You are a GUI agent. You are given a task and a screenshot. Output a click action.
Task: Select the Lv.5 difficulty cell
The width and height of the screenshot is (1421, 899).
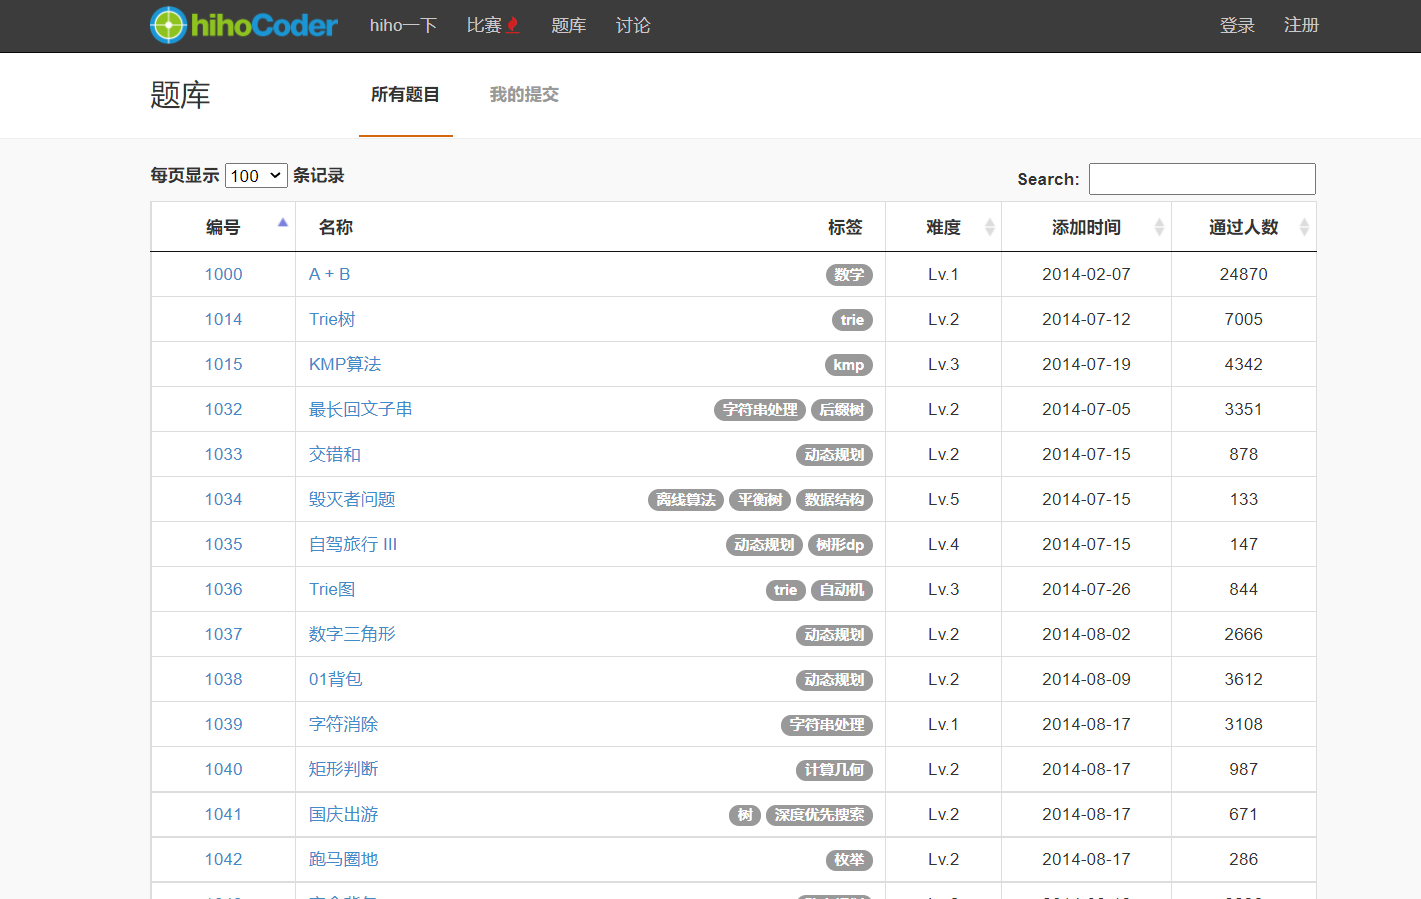(x=943, y=499)
